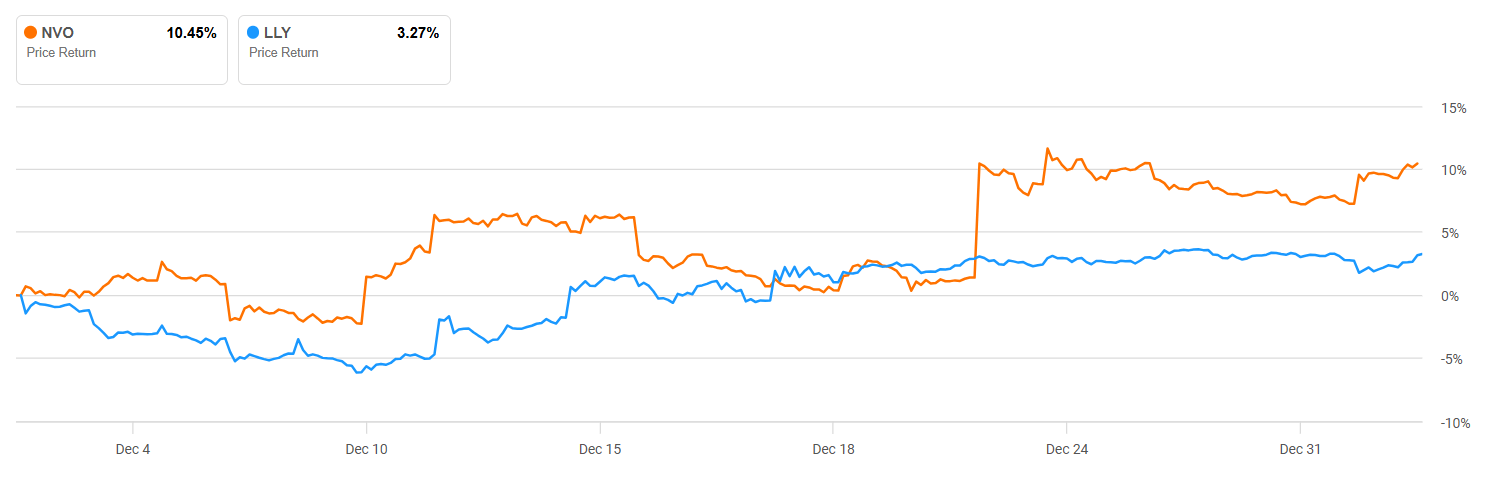This screenshot has width=1496, height=485.
Task: Click the Dec 24 date label
Action: point(1067,450)
